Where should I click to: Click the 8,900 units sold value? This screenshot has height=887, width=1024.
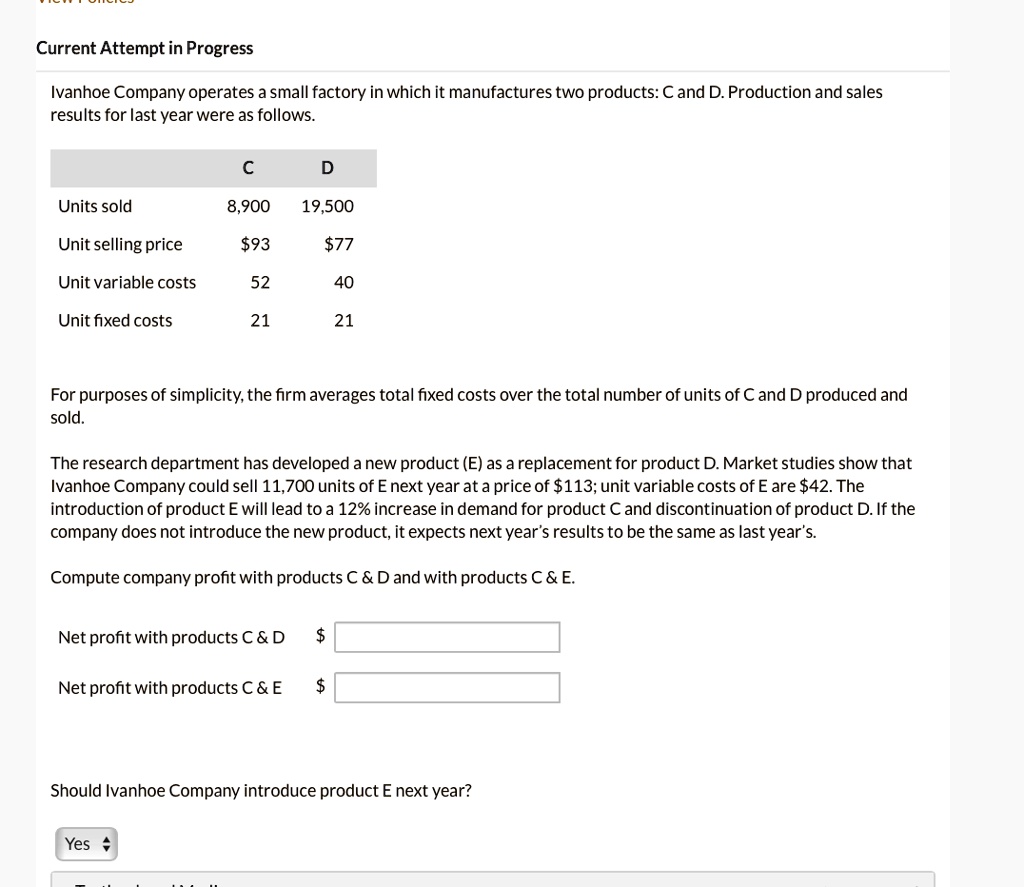[248, 206]
